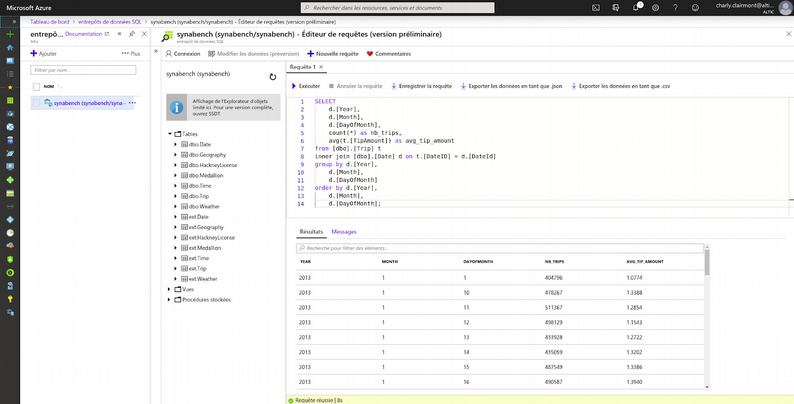
Task: Pin the SQL data warehouses blade
Action: pos(132,34)
